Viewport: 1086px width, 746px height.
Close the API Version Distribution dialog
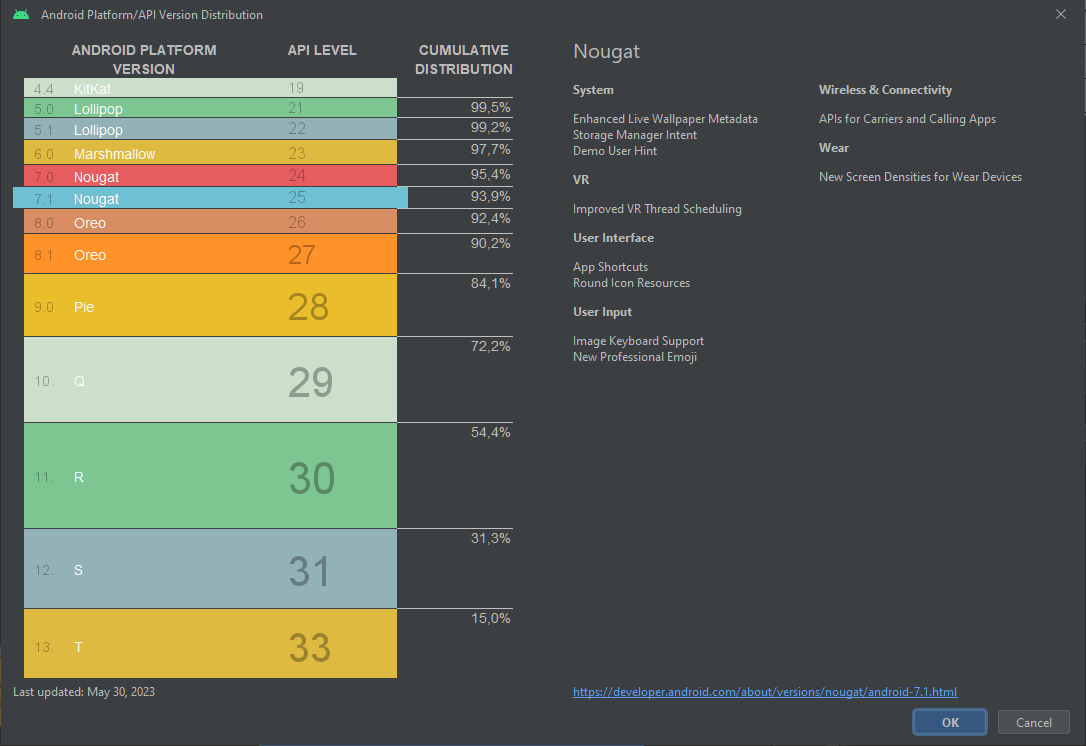(1060, 14)
